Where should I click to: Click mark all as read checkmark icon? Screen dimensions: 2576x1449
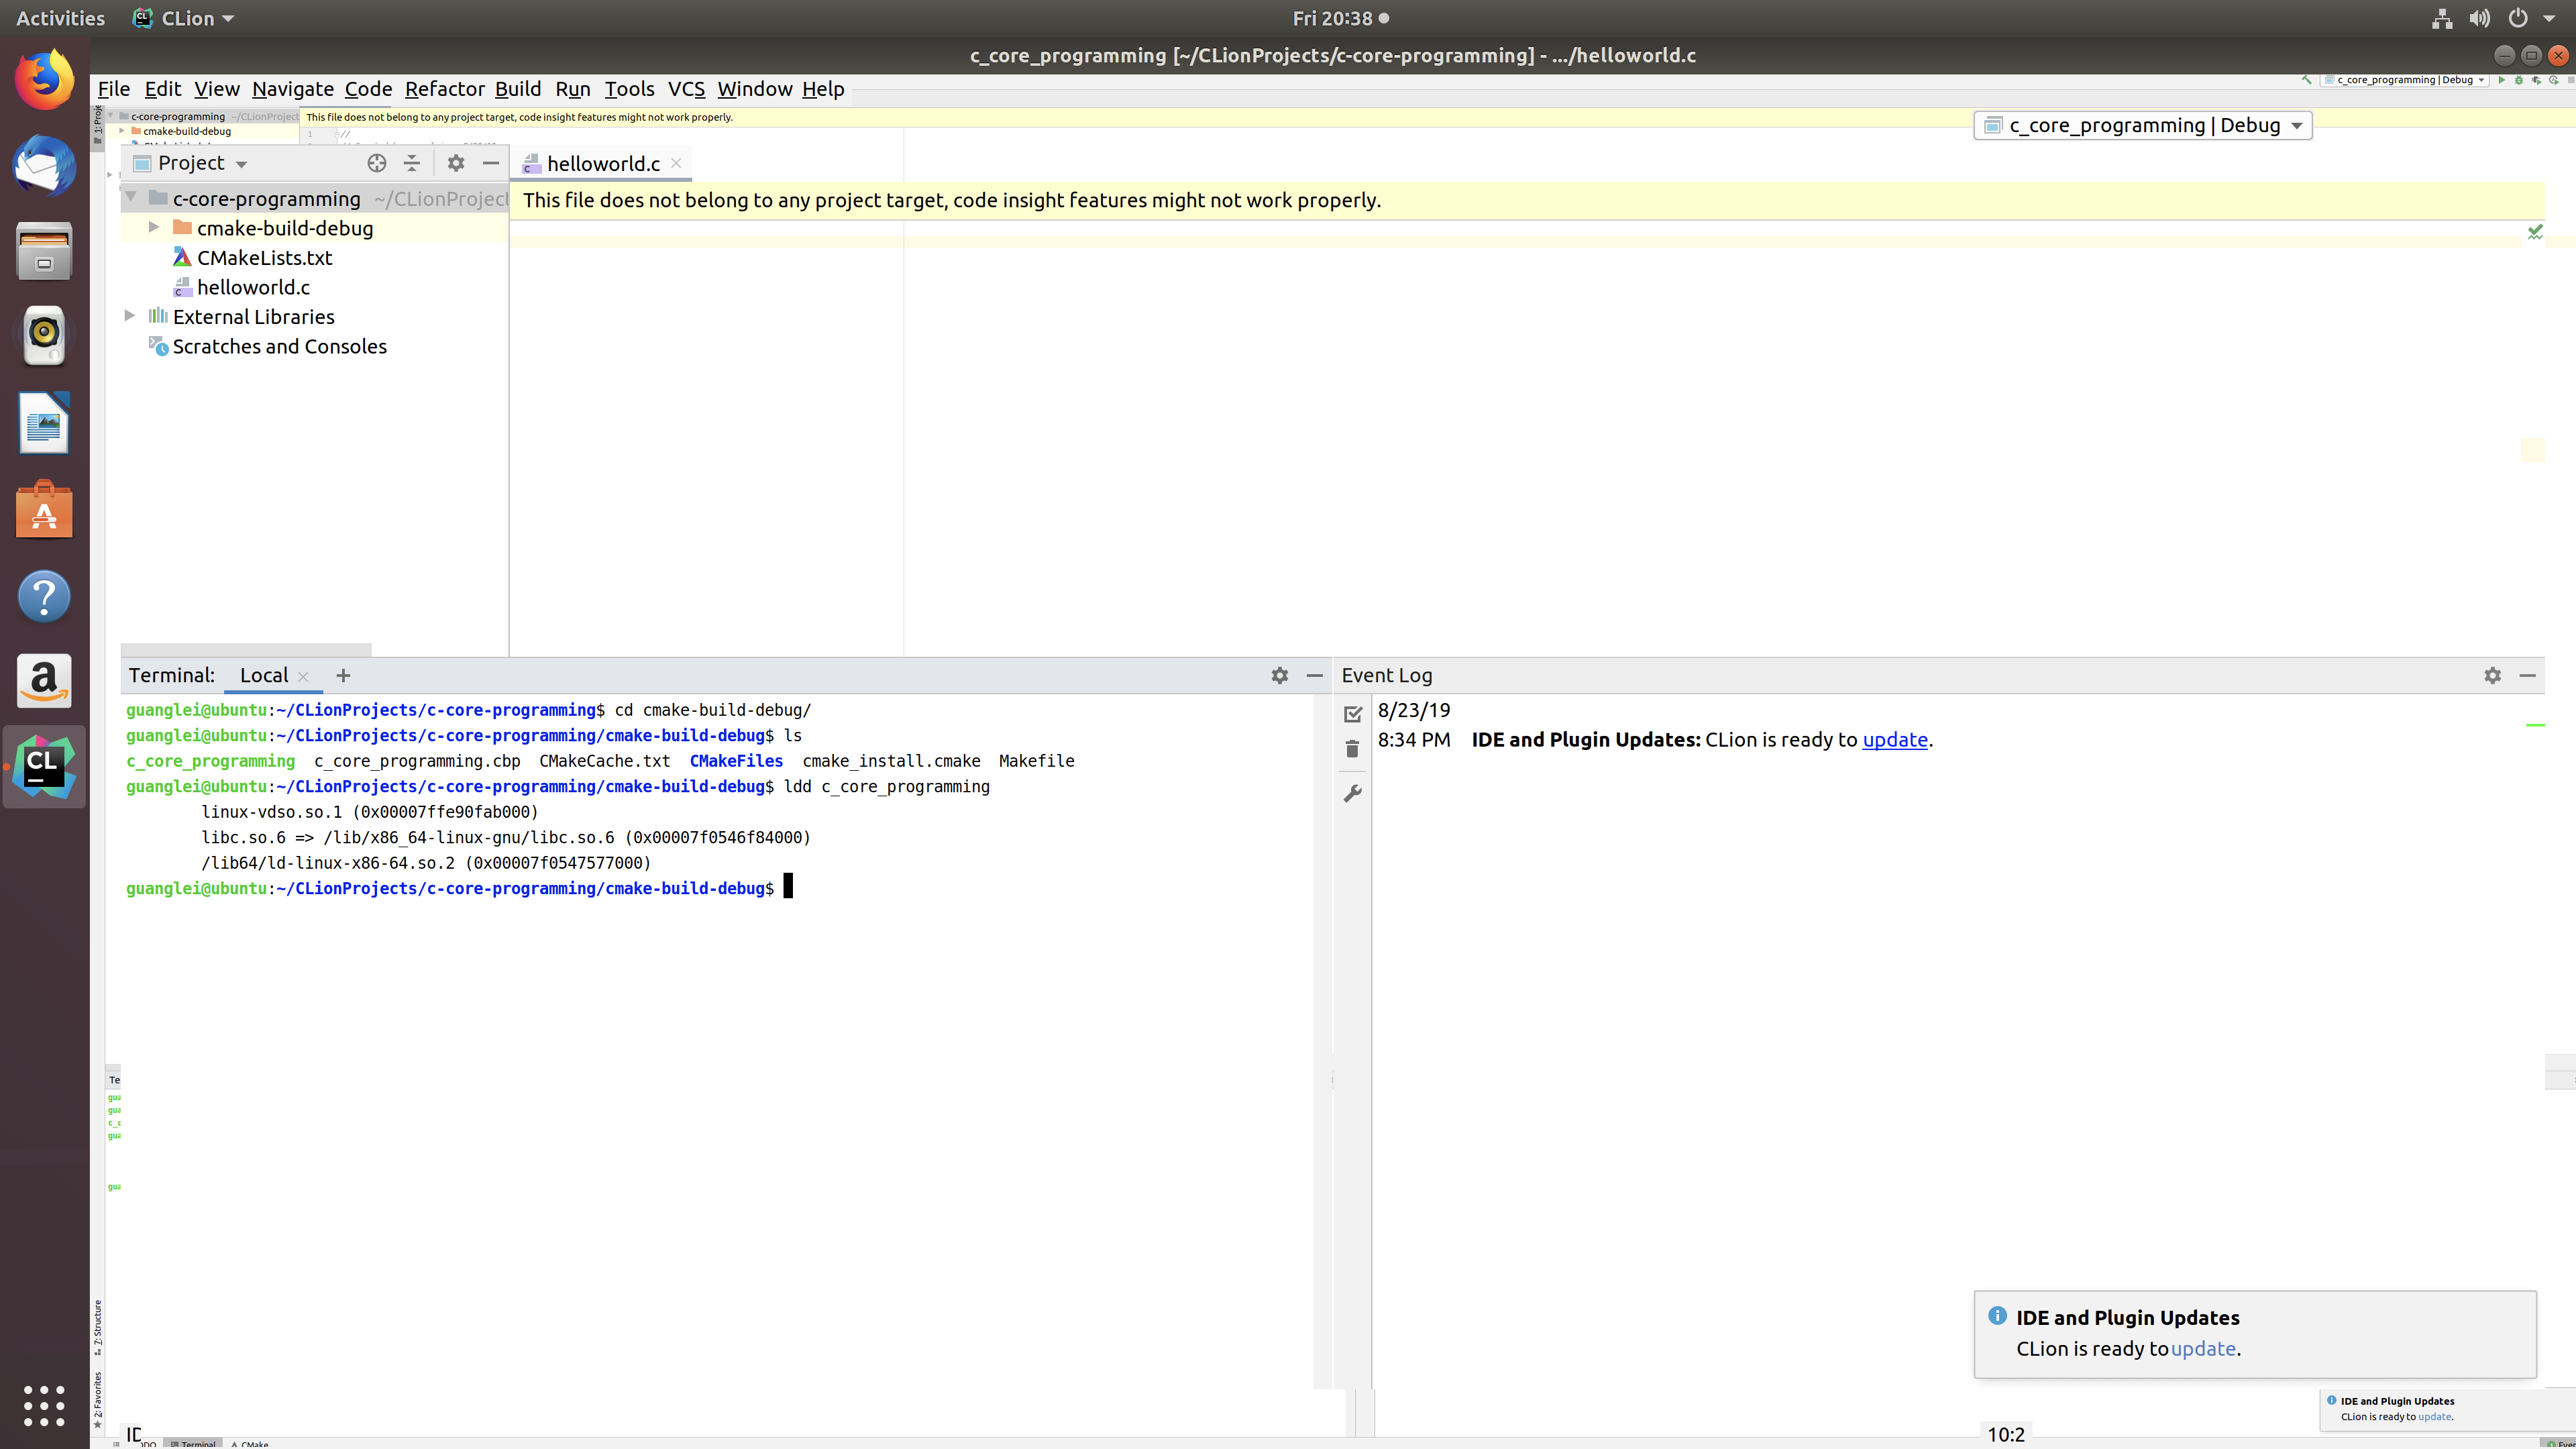tap(1352, 714)
